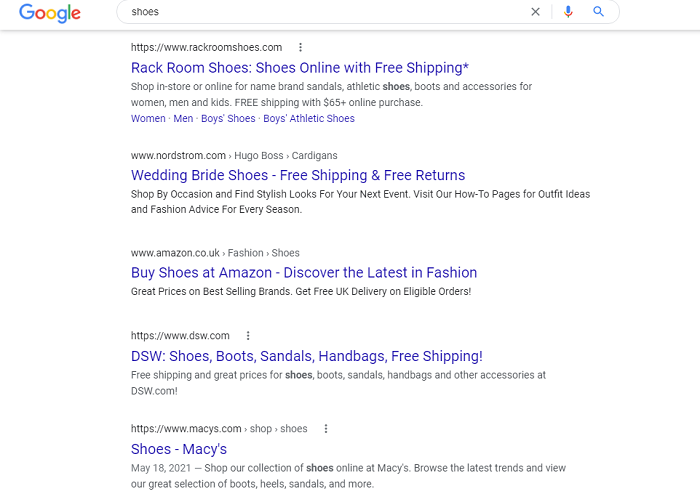Viewport: 700px width, 494px height.
Task: Open three-dot menu beside macys.com result
Action: (326, 428)
